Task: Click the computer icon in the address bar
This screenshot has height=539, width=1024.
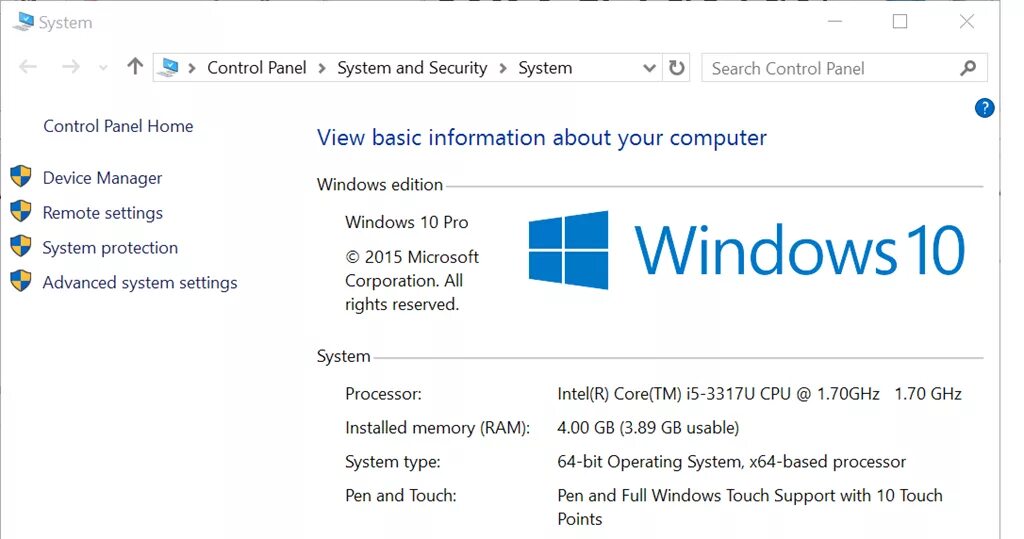Action: pyautogui.click(x=169, y=68)
